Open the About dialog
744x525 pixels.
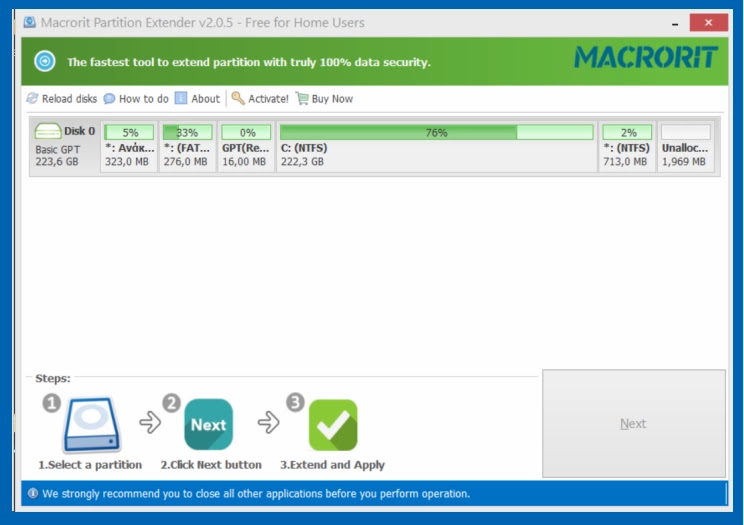click(197, 98)
